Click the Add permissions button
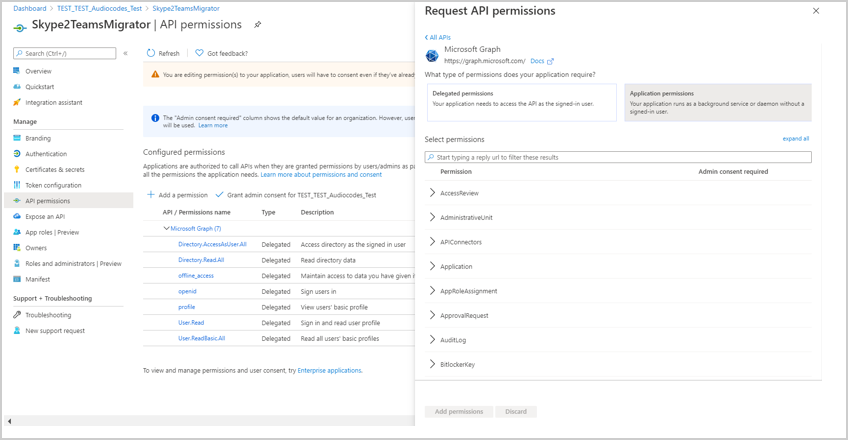Viewport: 848px width, 440px height. point(459,411)
